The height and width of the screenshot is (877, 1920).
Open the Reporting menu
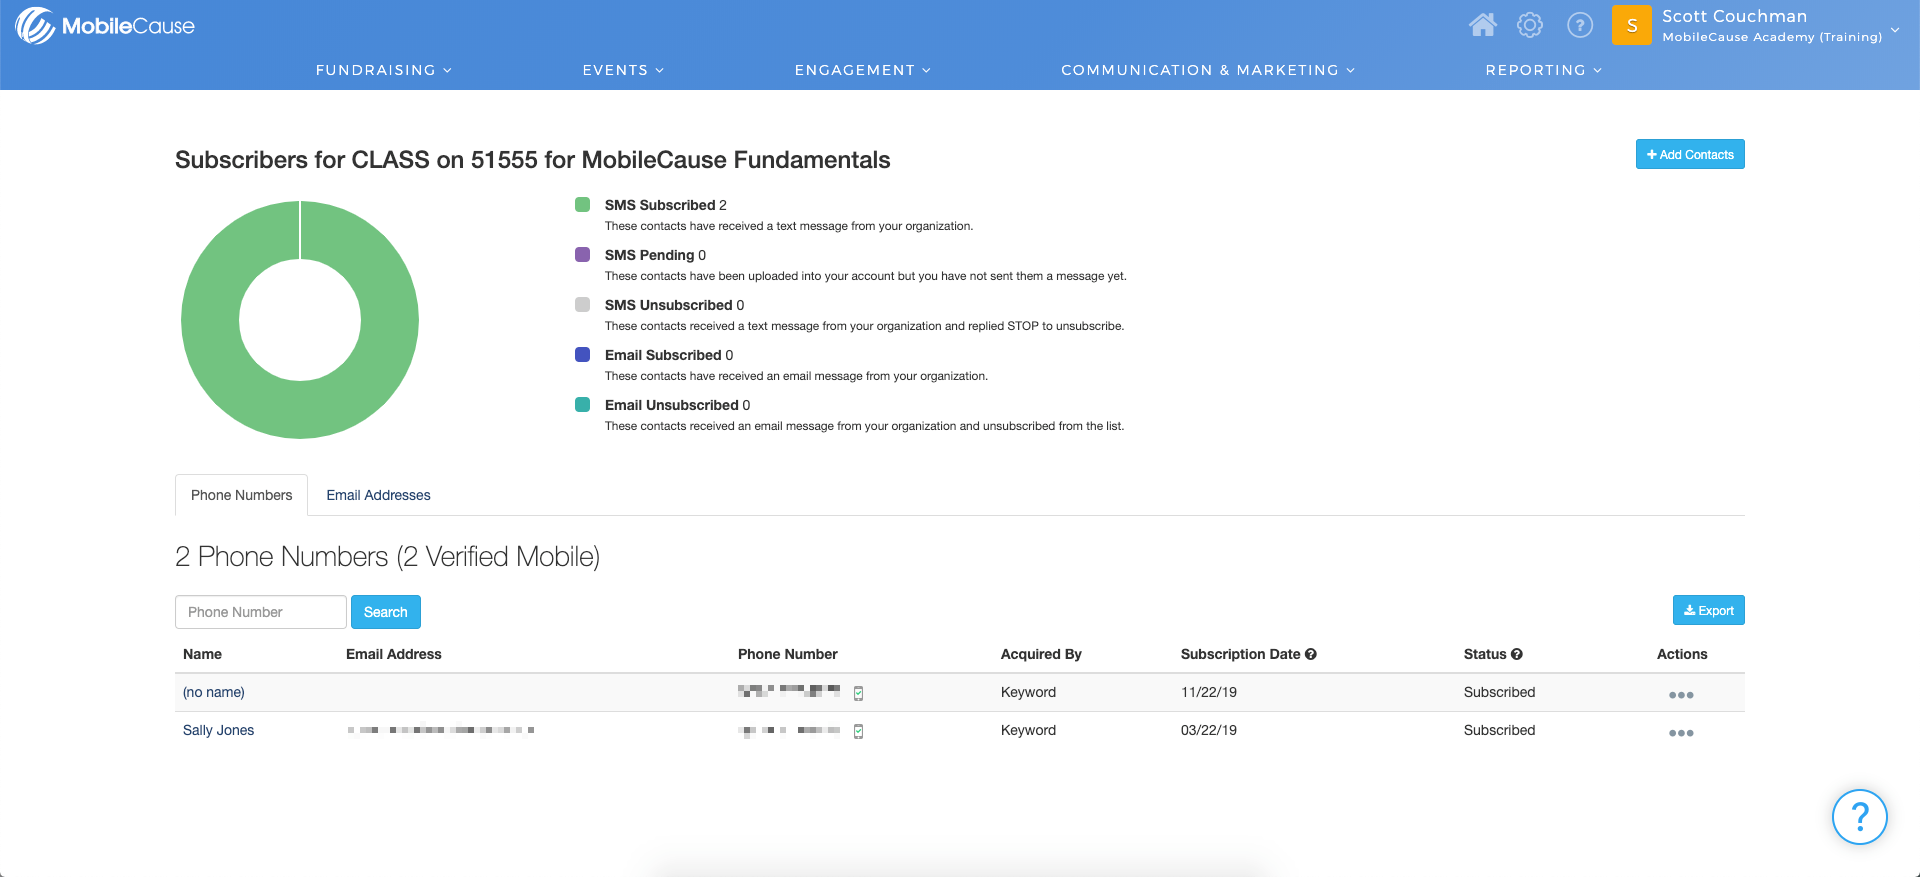(x=1544, y=70)
